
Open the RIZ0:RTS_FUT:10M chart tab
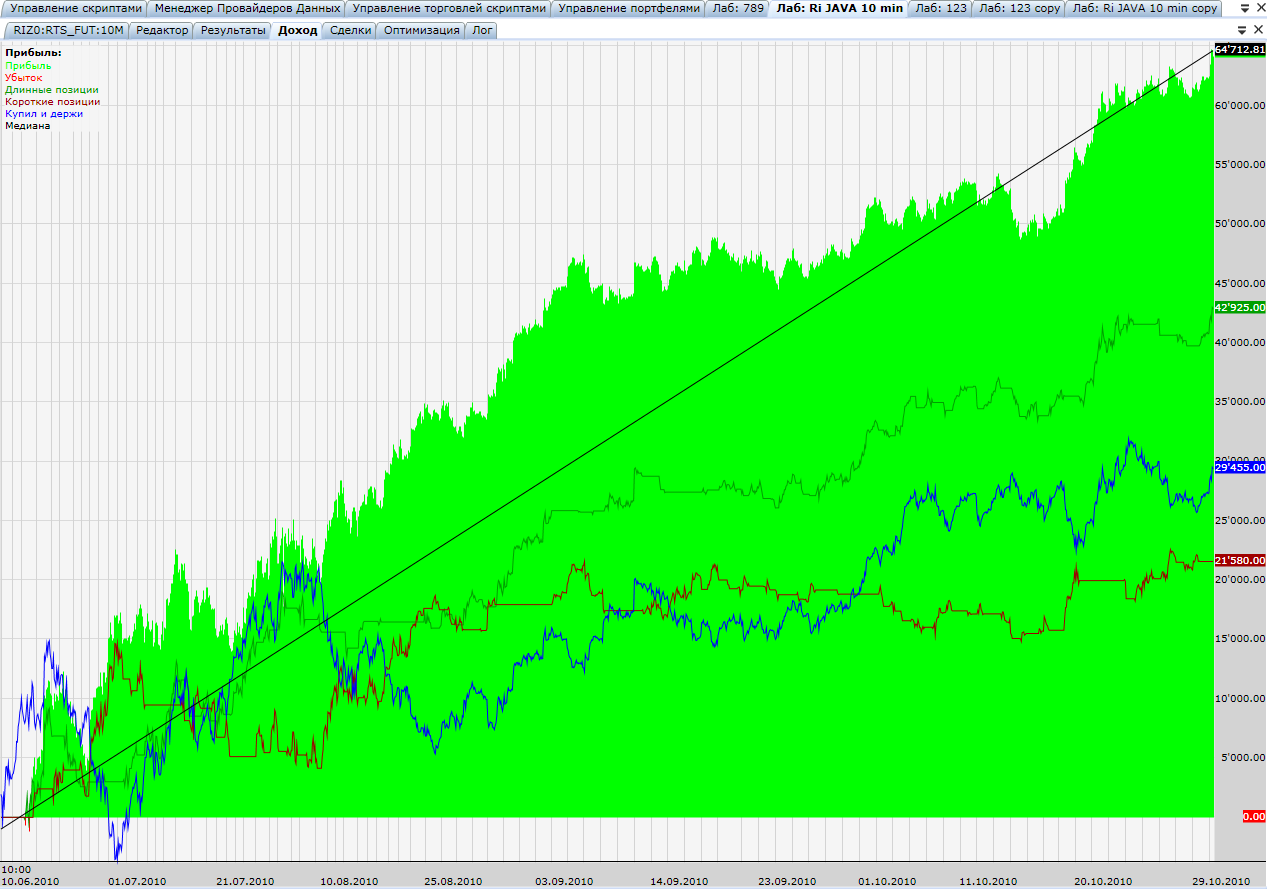coord(69,30)
